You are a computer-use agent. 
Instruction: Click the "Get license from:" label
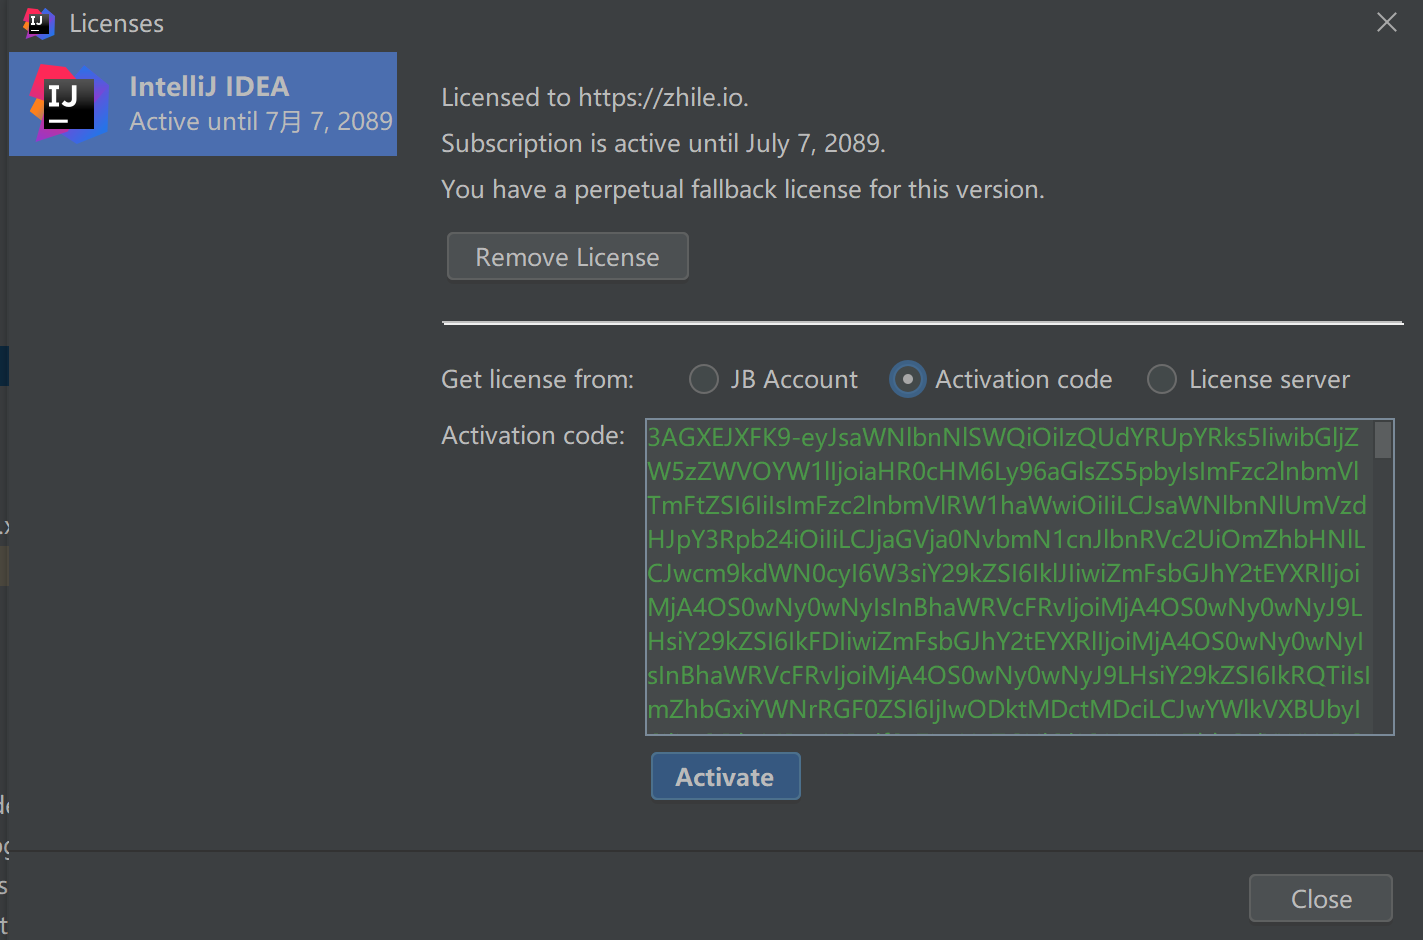[x=537, y=379]
